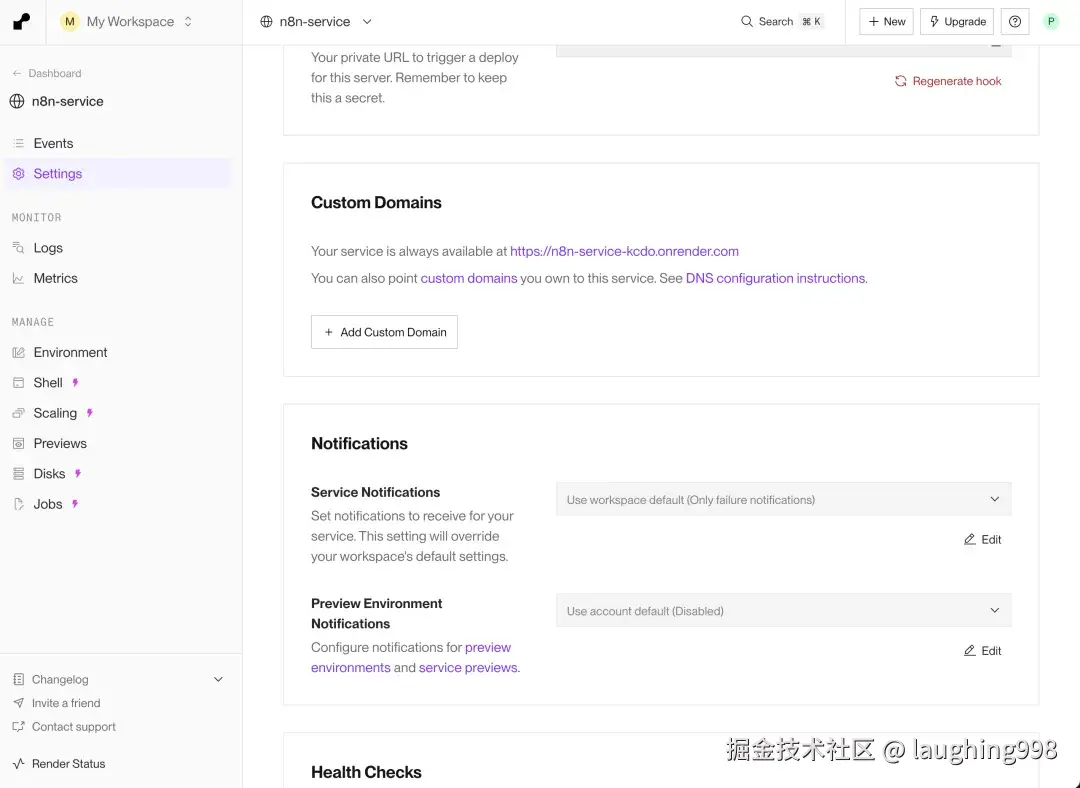The image size is (1080, 788).
Task: Open the My Workspace switcher
Action: pos(127,22)
